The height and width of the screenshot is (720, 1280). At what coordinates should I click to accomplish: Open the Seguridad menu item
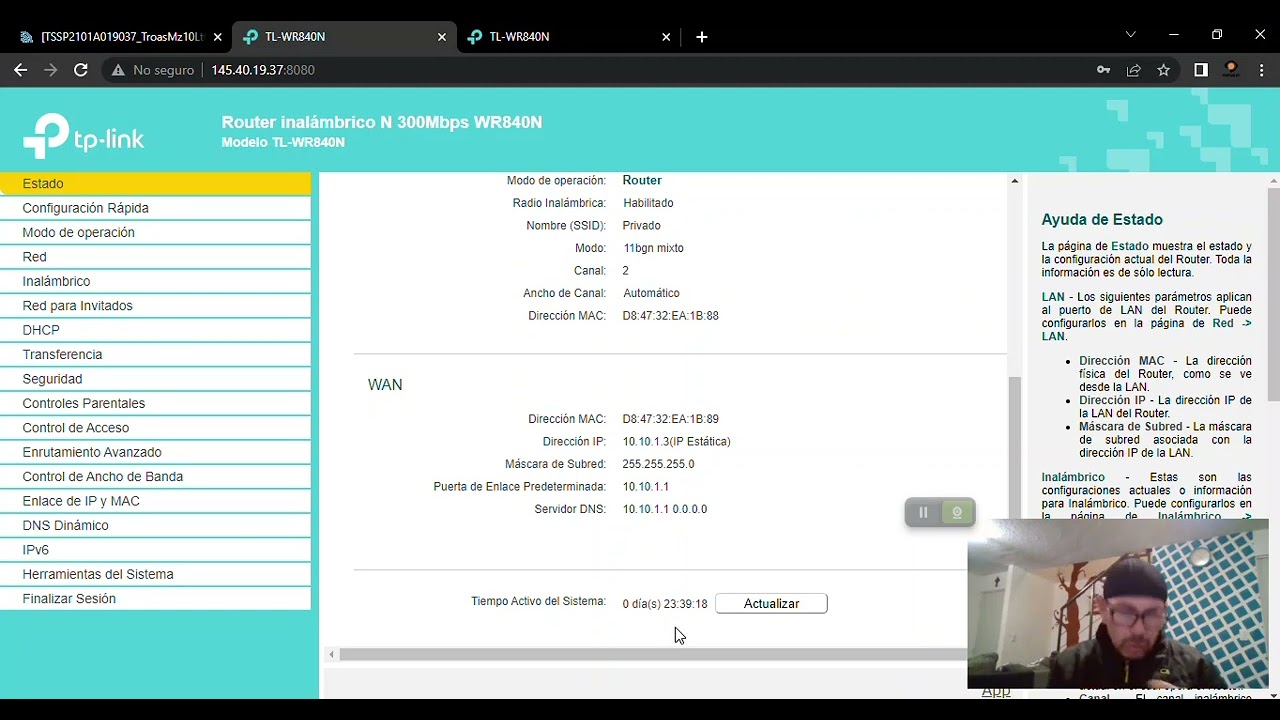[155, 379]
